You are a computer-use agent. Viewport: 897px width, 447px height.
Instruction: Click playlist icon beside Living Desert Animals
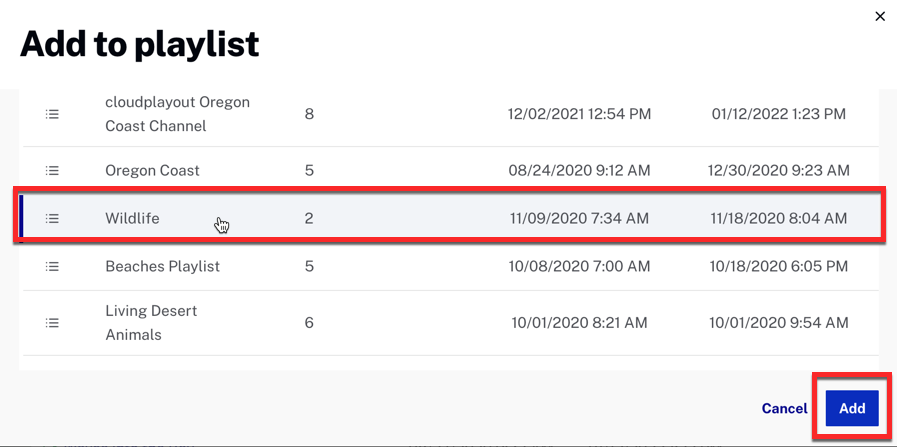click(x=52, y=323)
